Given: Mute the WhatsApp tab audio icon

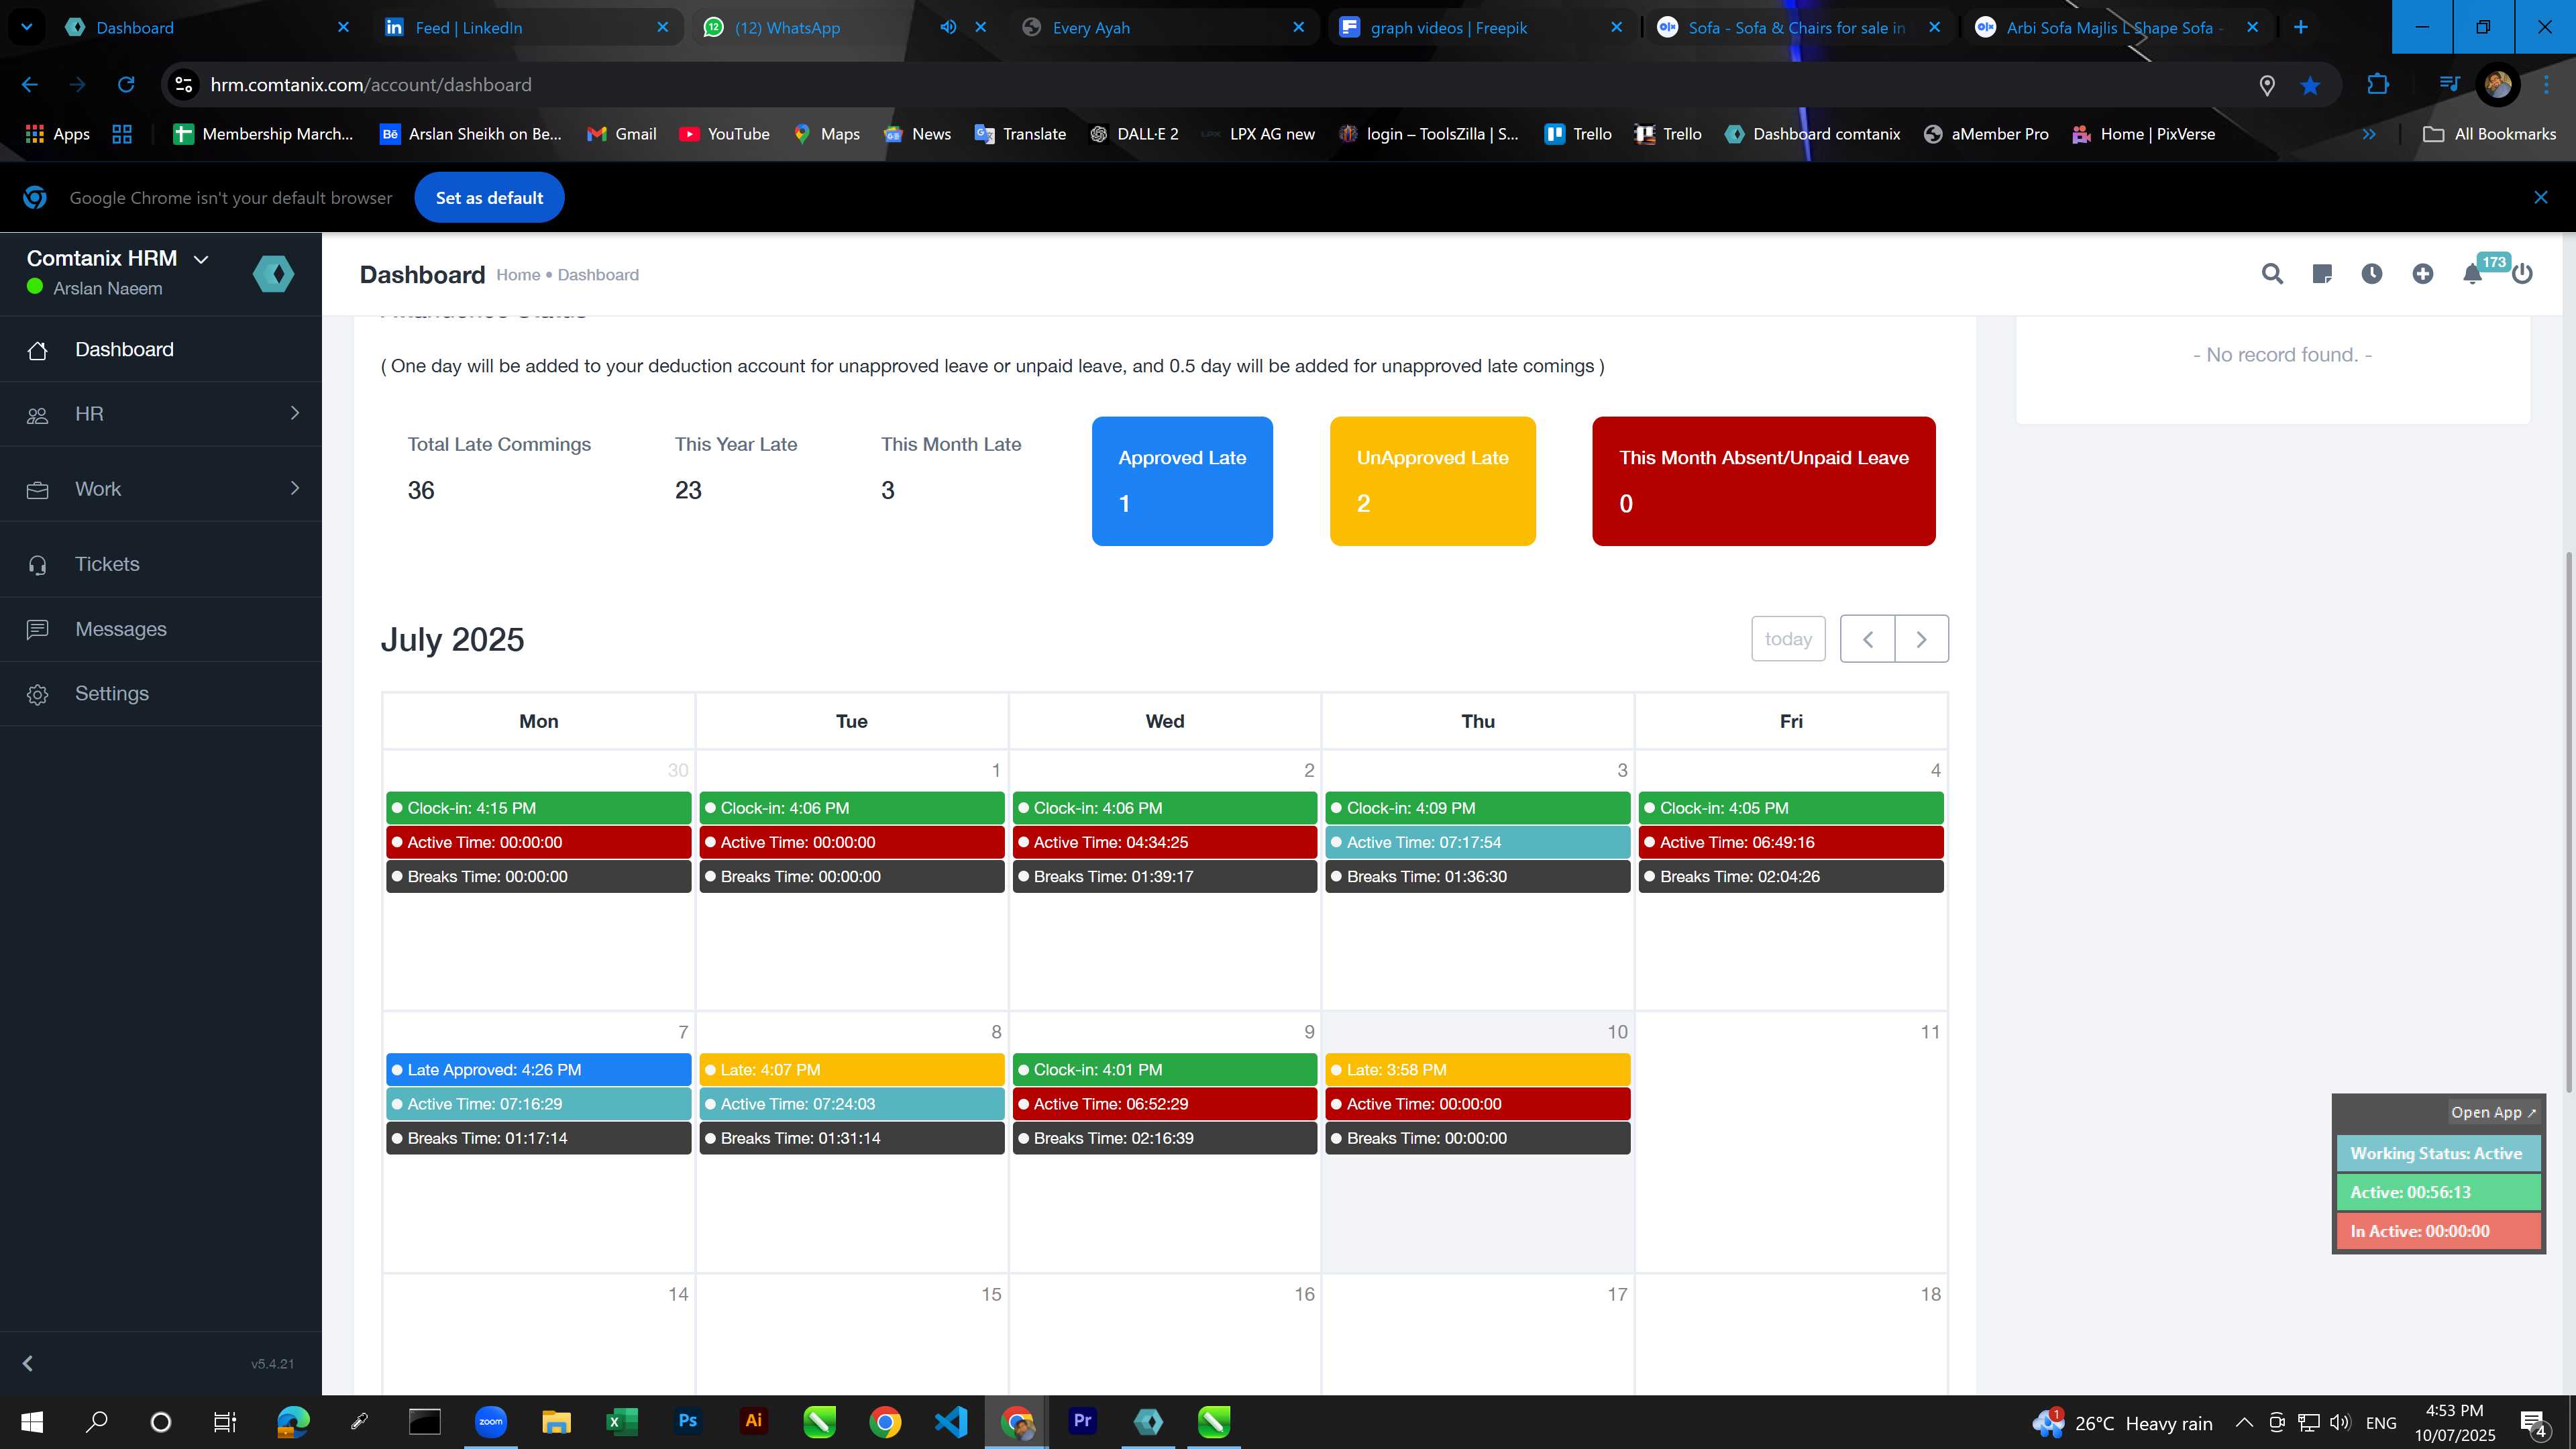Looking at the screenshot, I should 947,27.
